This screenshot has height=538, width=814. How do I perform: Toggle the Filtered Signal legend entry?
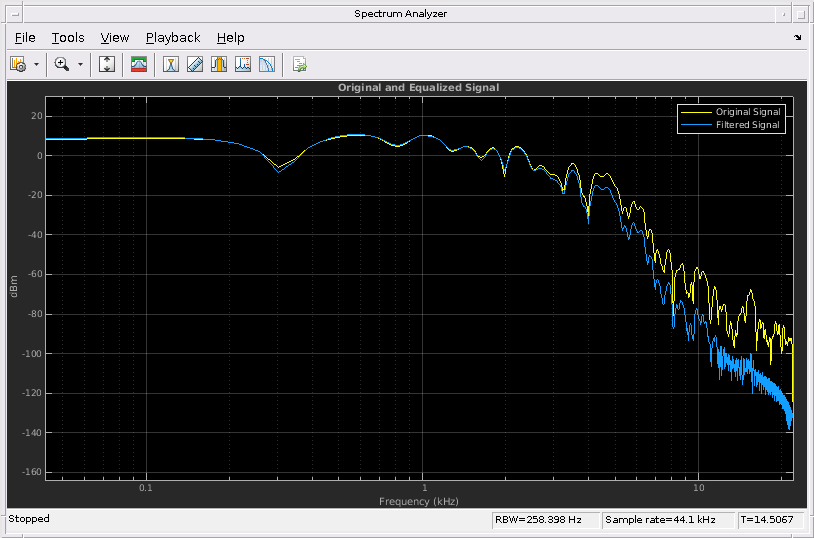(x=731, y=125)
